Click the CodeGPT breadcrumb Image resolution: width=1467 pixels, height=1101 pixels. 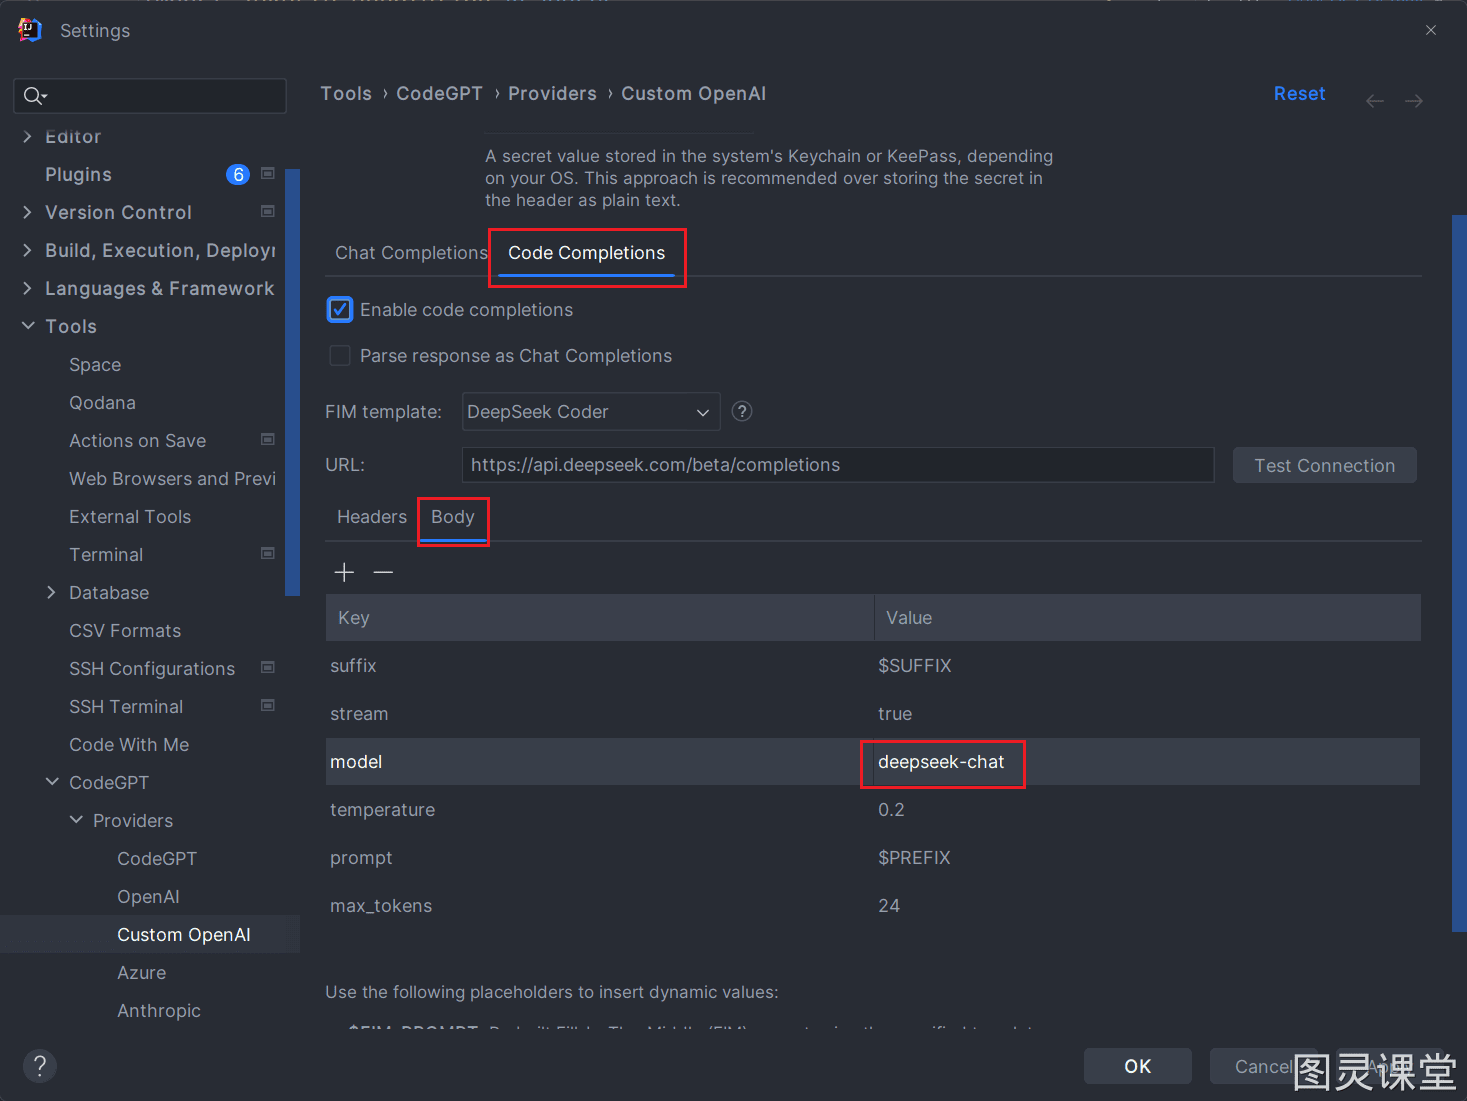click(x=439, y=93)
